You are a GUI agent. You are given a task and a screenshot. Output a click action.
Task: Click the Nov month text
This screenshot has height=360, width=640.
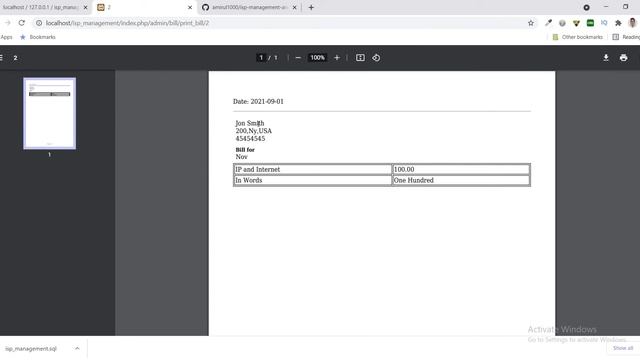pos(242,157)
